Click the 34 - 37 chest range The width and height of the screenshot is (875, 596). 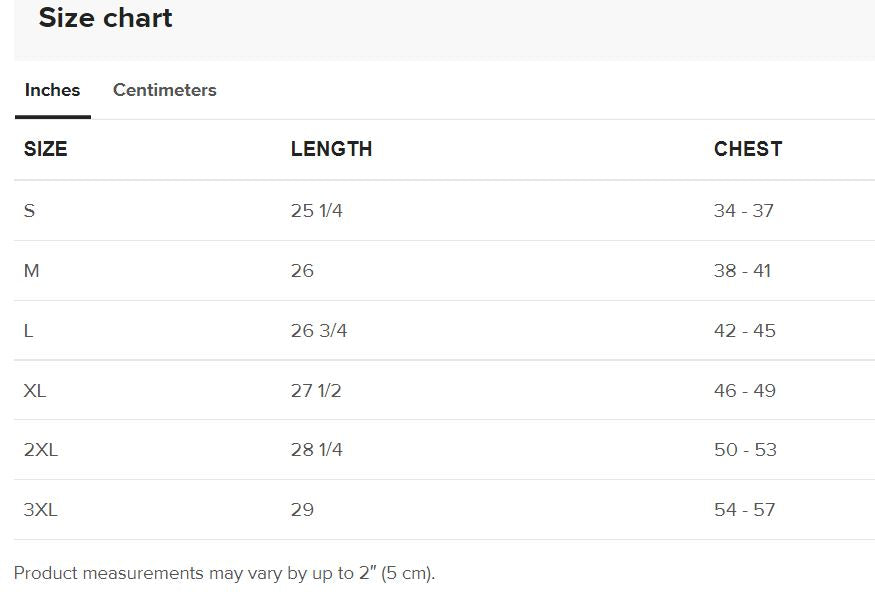tap(743, 211)
